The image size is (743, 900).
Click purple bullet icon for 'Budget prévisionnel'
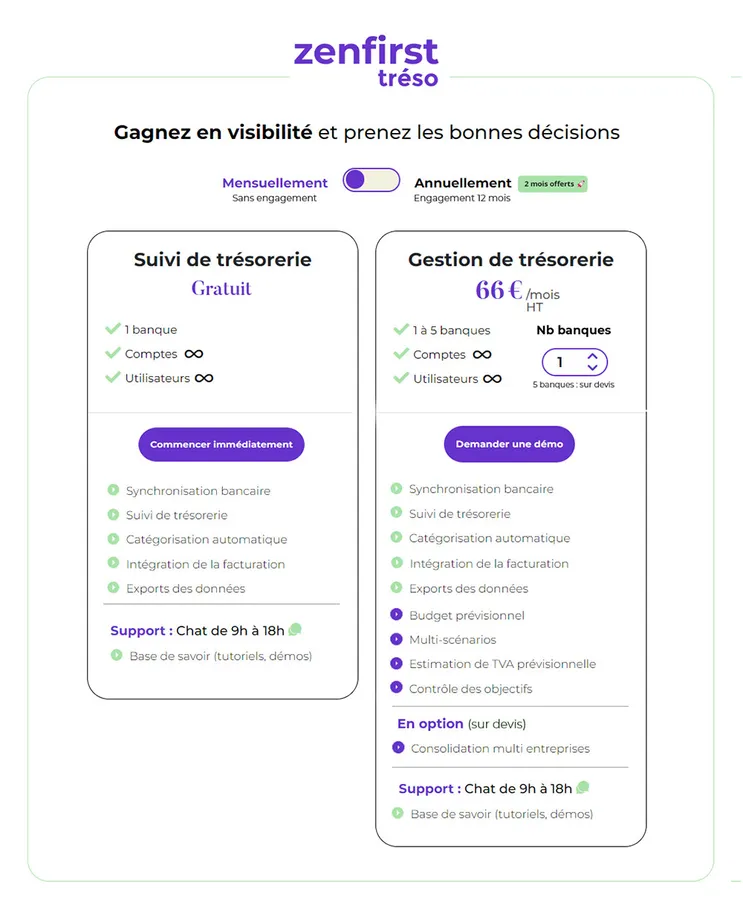397,615
